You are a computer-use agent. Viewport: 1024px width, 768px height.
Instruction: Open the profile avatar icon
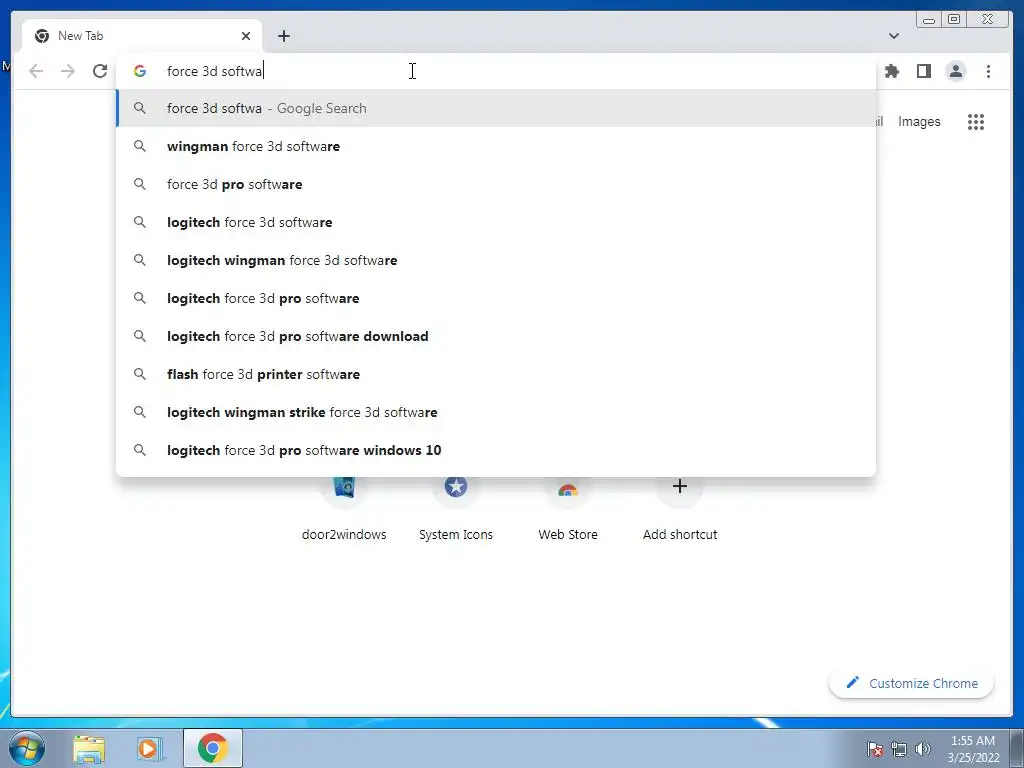[x=955, y=71]
